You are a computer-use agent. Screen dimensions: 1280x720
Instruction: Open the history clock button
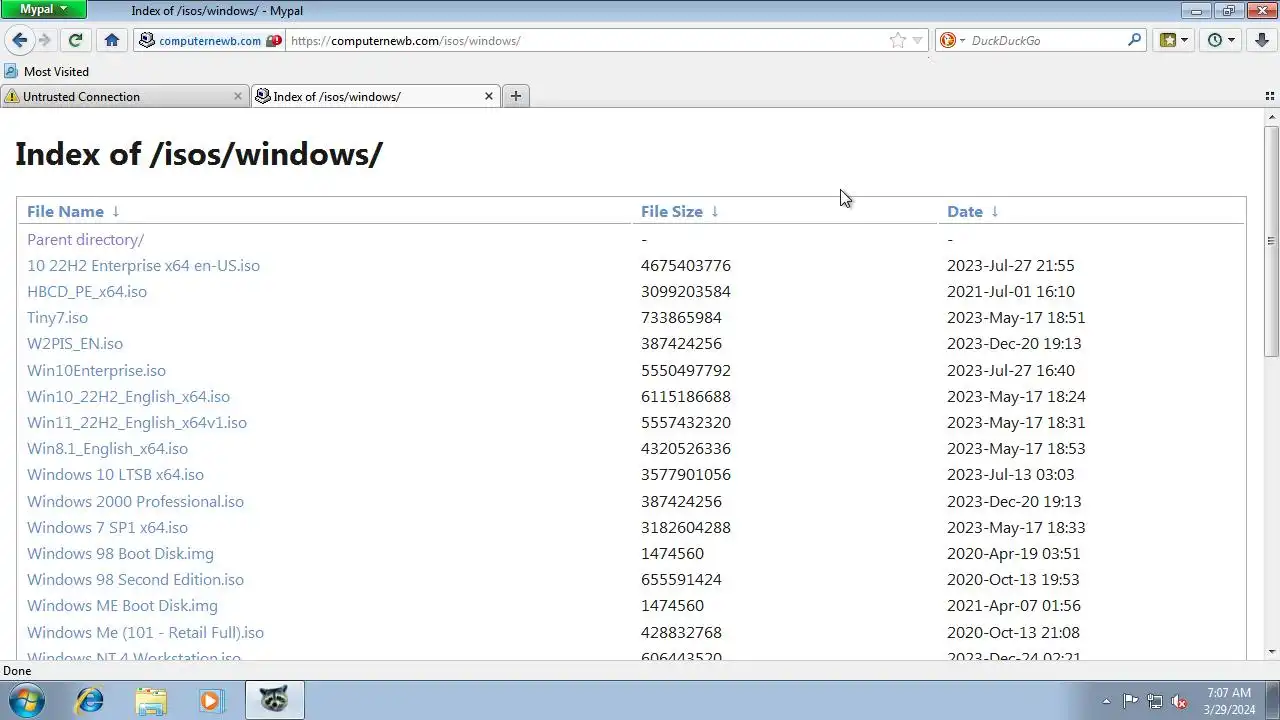pos(1214,40)
